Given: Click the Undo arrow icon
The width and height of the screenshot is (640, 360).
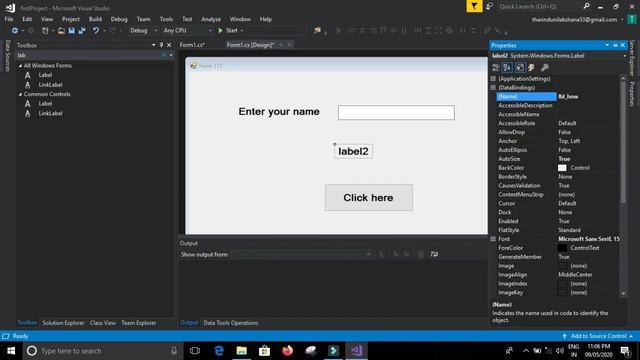Looking at the screenshot, I should [96, 31].
